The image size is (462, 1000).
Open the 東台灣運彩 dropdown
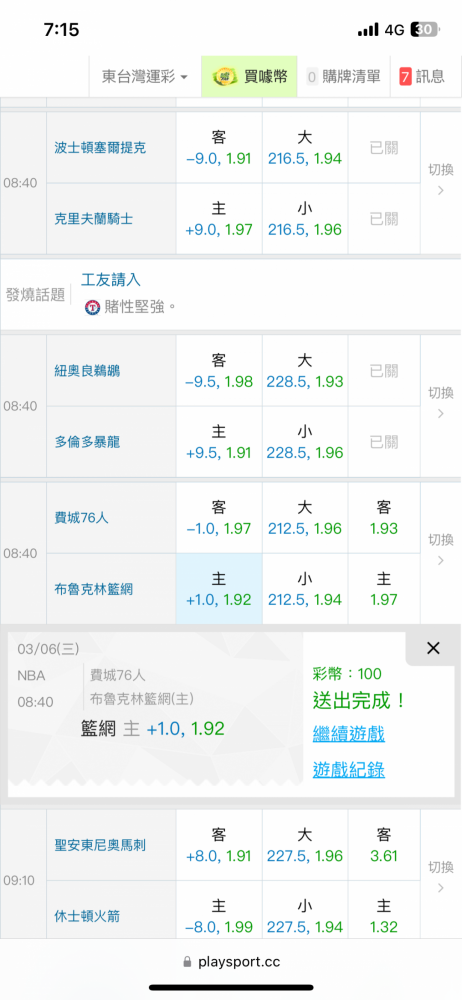(145, 77)
